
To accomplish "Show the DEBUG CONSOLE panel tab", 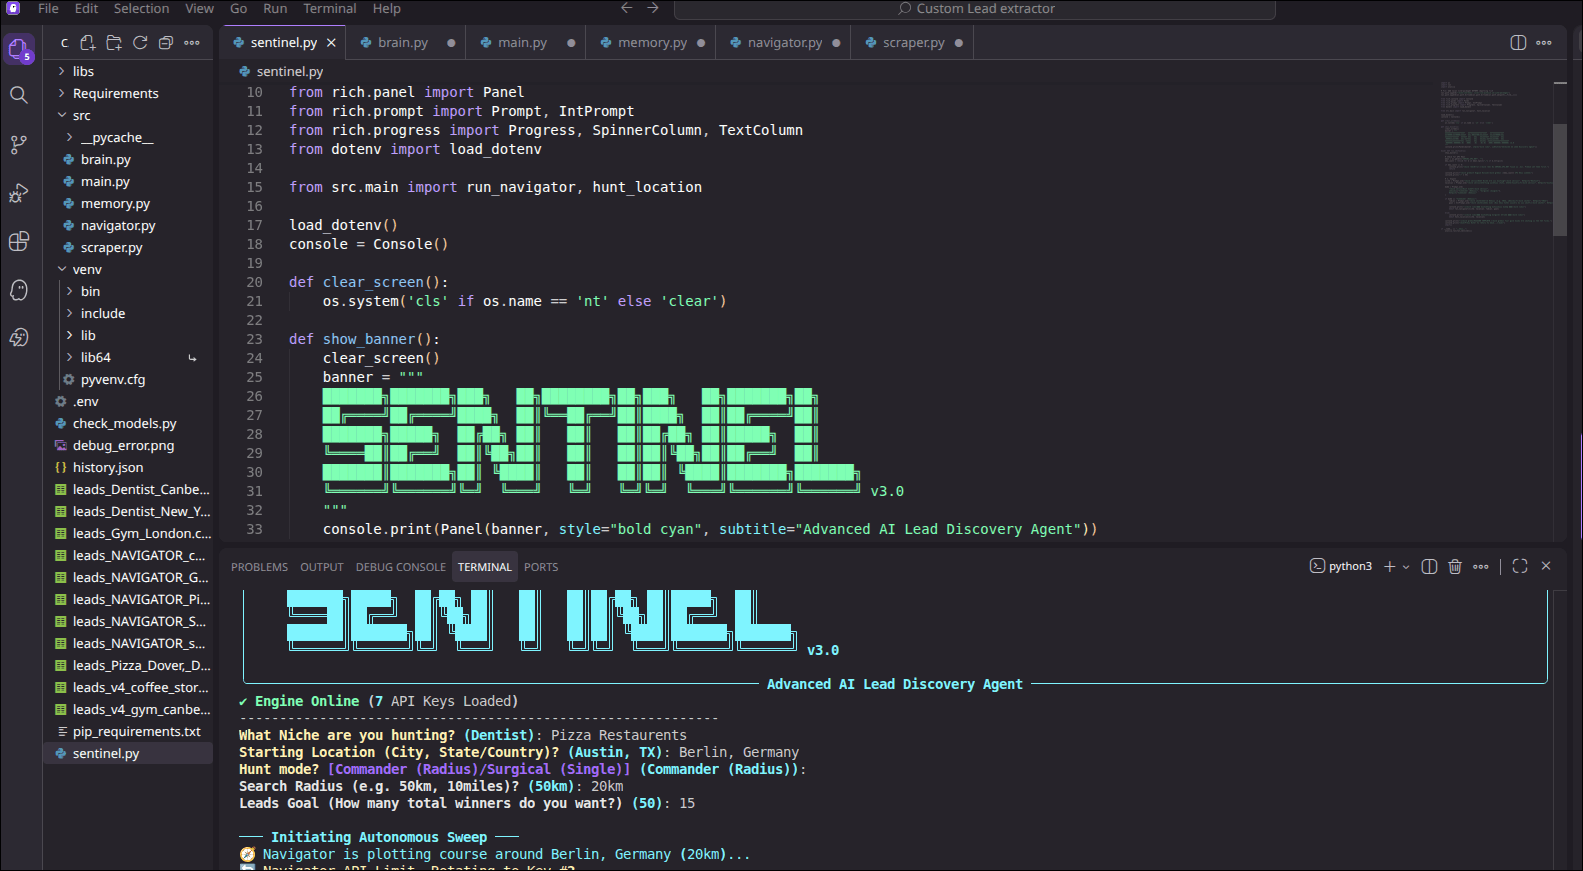I will [x=401, y=567].
